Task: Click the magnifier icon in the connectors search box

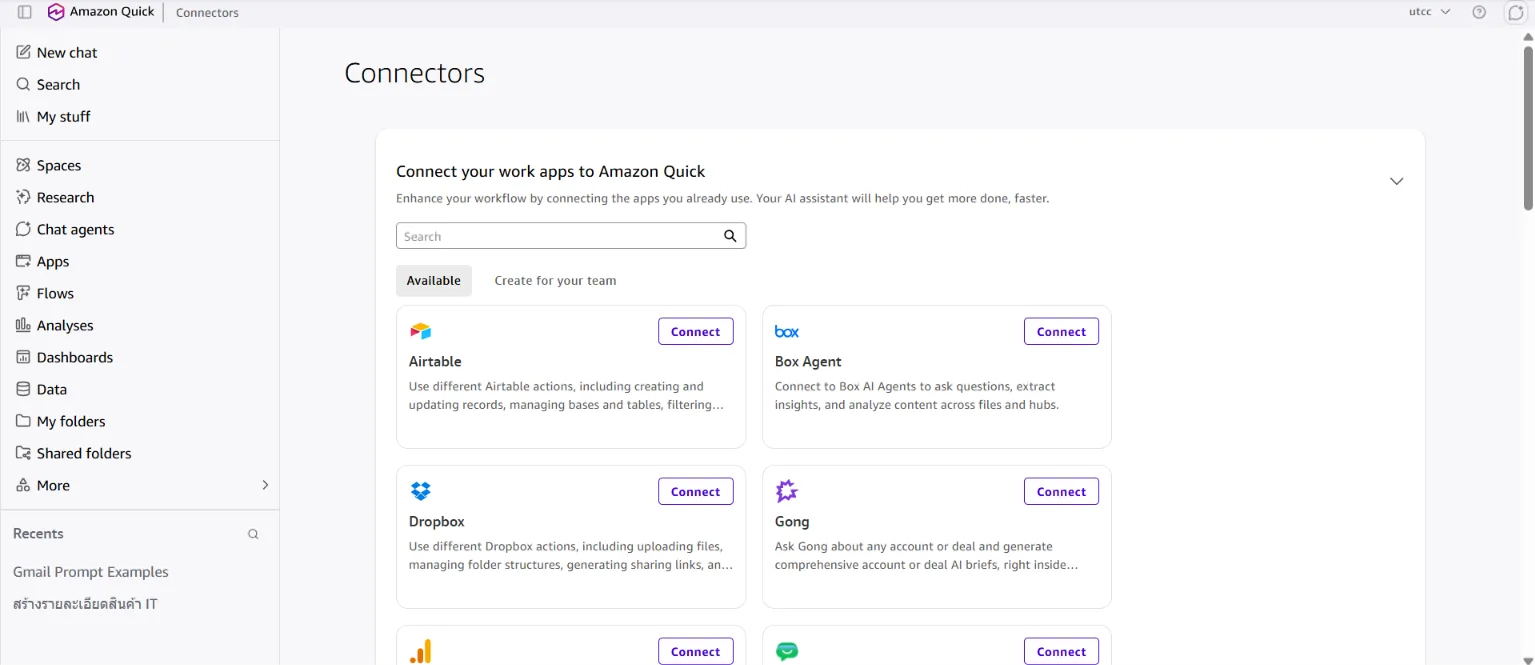Action: (x=730, y=236)
